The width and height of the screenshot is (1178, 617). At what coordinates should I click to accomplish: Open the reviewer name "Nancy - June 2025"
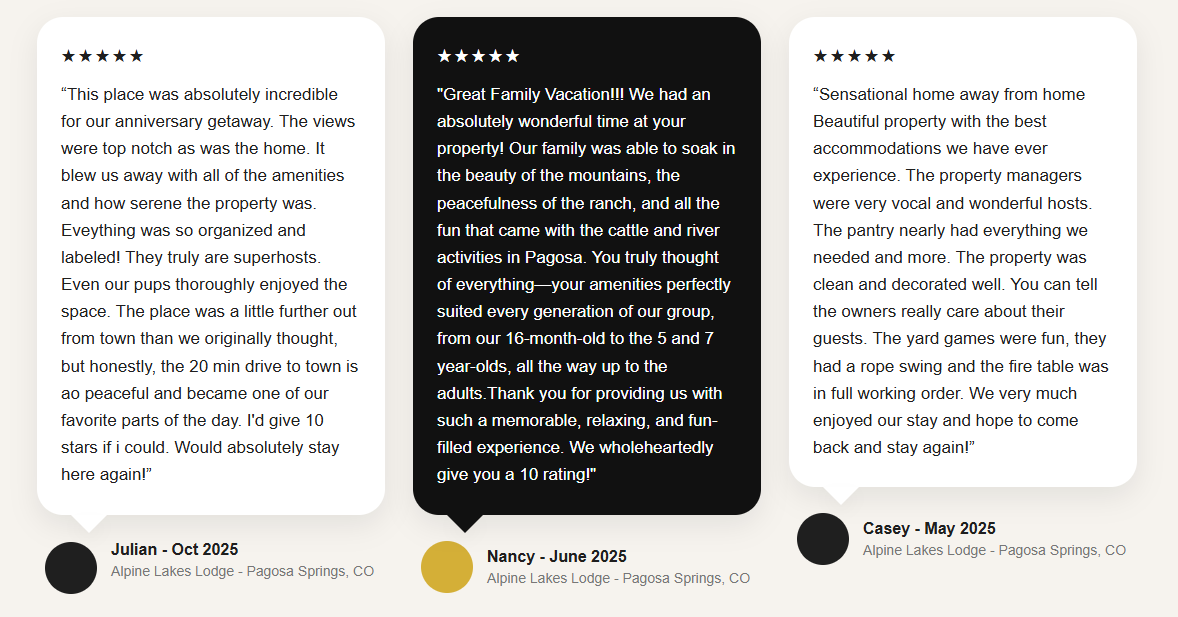(x=557, y=556)
